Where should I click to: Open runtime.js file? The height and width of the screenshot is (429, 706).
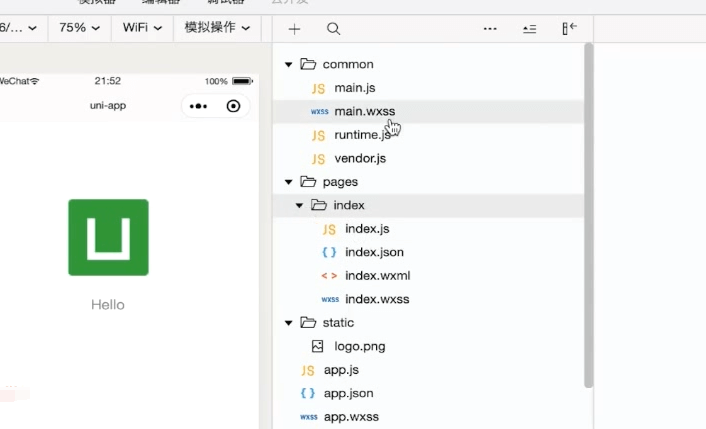(362, 135)
